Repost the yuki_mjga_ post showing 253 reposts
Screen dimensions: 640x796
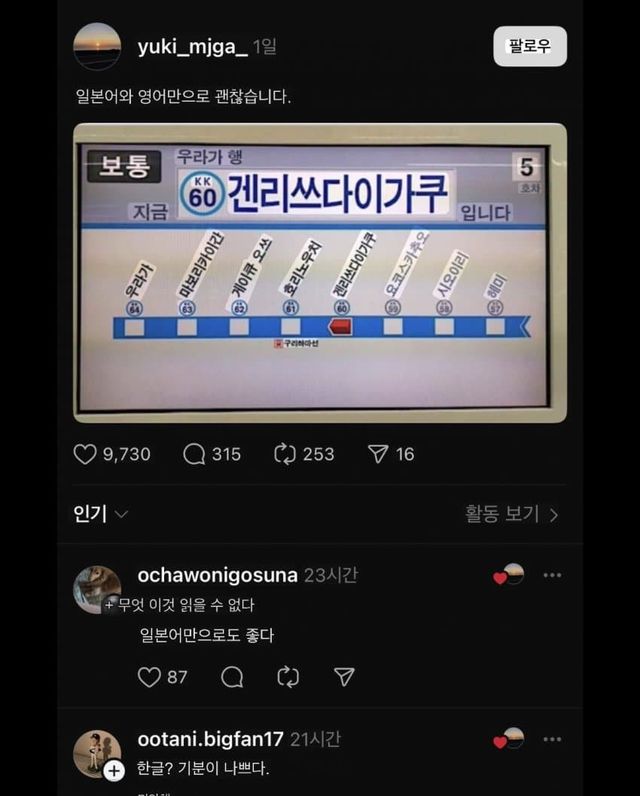pyautogui.click(x=285, y=454)
